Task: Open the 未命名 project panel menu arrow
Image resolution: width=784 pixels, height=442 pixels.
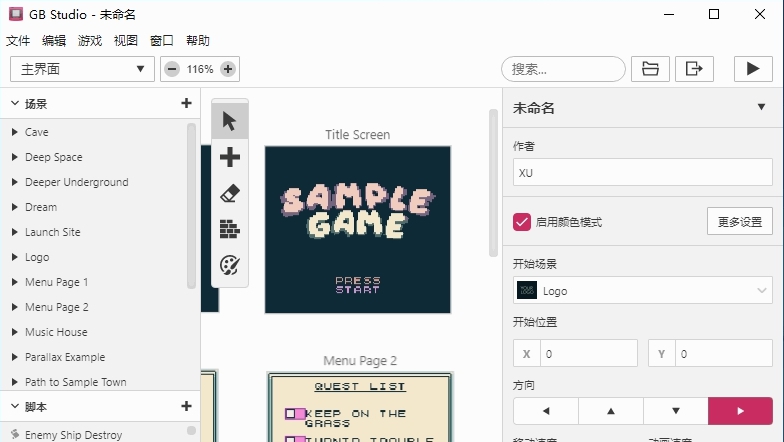Action: [x=761, y=107]
